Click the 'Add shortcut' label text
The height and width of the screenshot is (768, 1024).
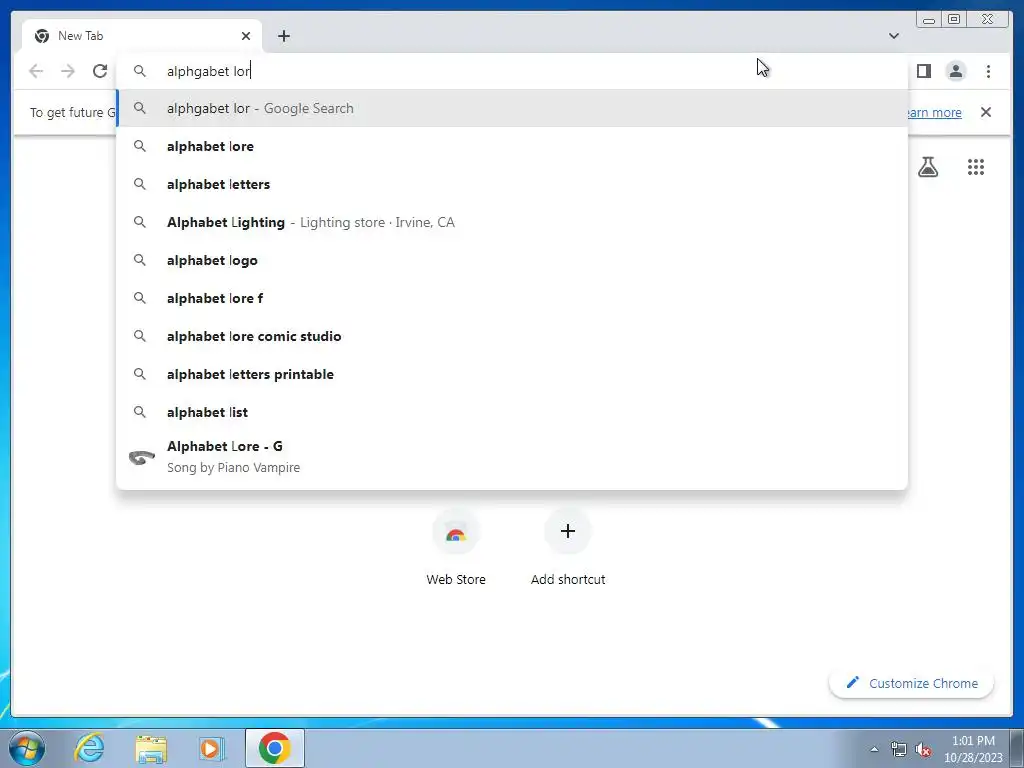(x=568, y=579)
